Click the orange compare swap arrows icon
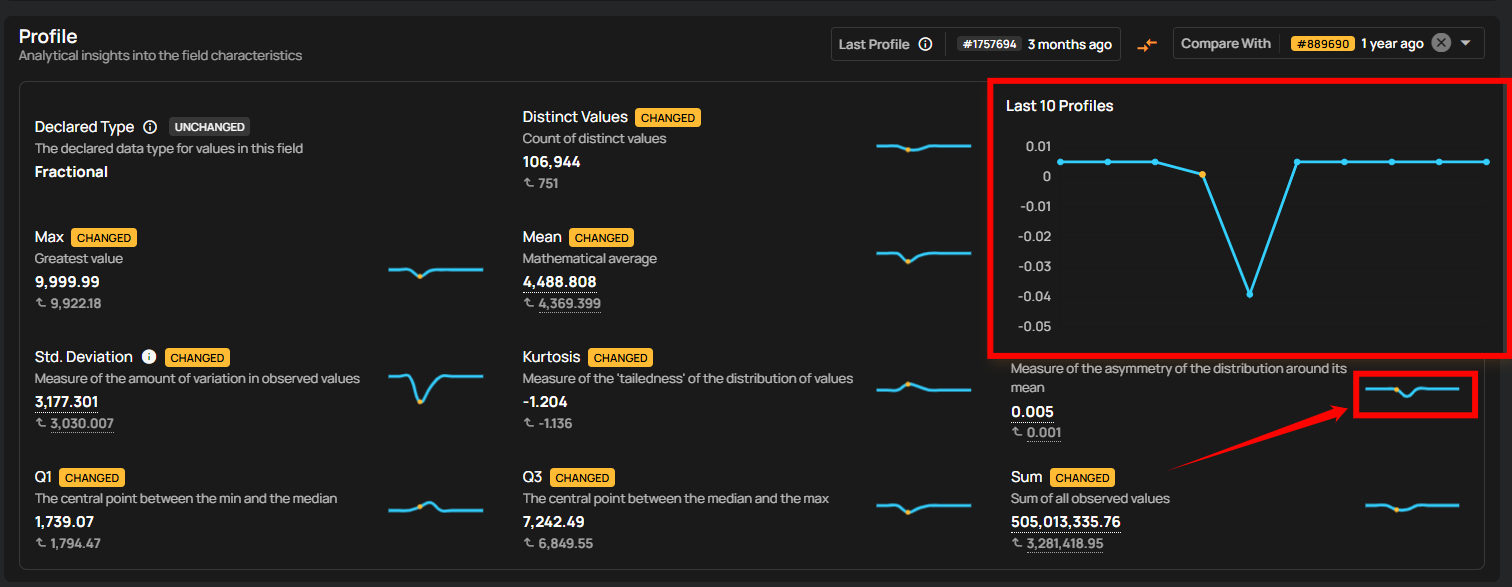The image size is (1512, 587). coord(1146,44)
